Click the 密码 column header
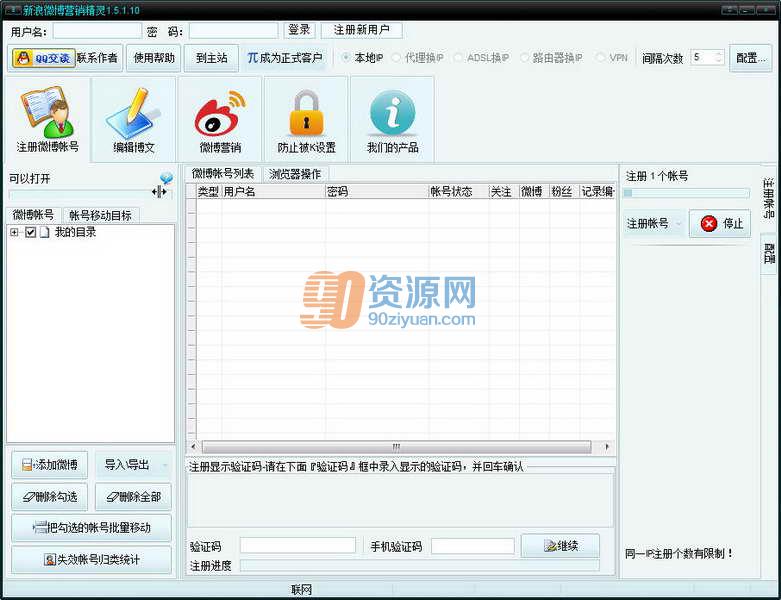The height and width of the screenshot is (600, 781). [x=377, y=192]
